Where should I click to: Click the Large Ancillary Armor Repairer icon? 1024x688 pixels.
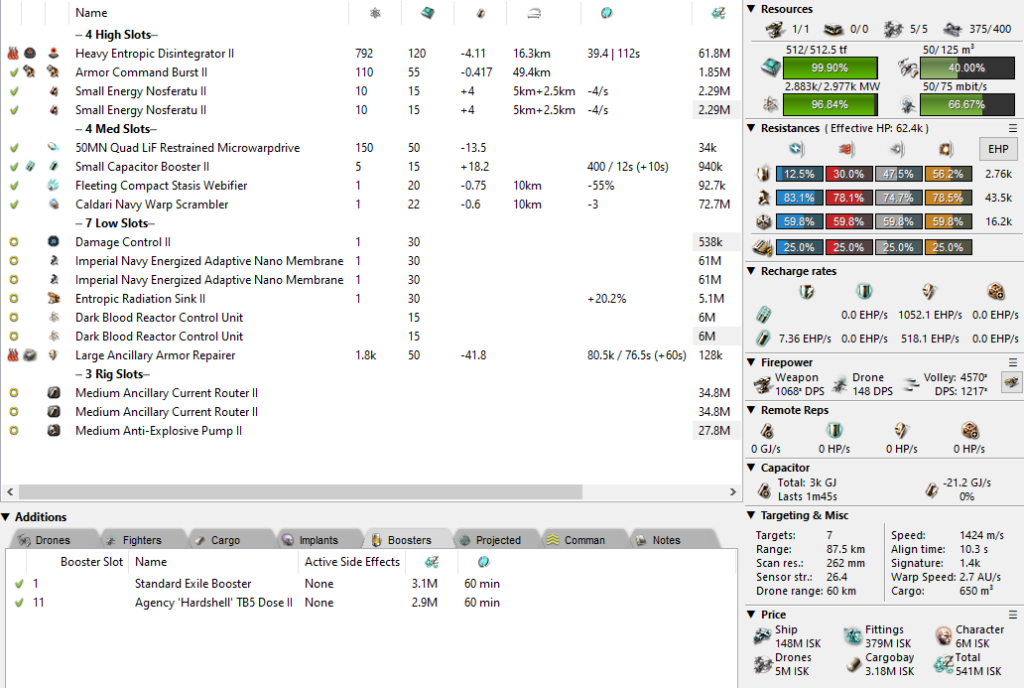click(x=53, y=355)
